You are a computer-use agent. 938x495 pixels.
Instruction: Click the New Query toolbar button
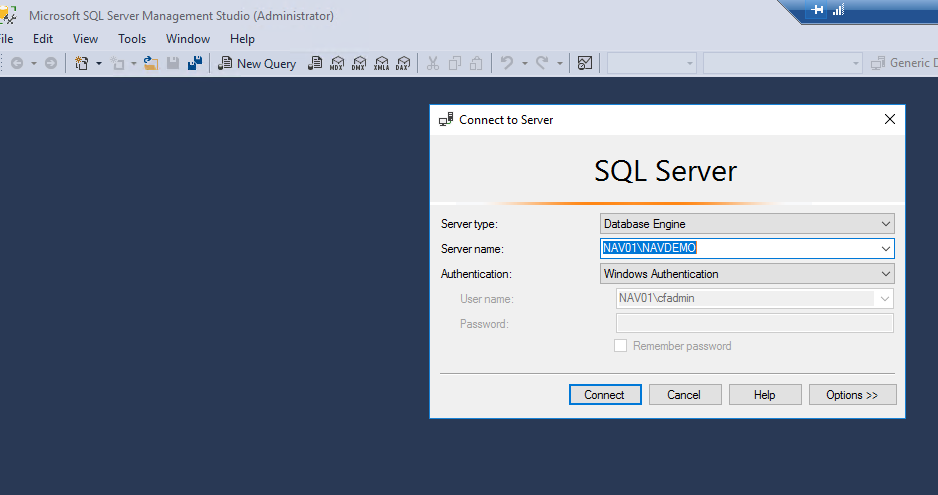click(257, 63)
